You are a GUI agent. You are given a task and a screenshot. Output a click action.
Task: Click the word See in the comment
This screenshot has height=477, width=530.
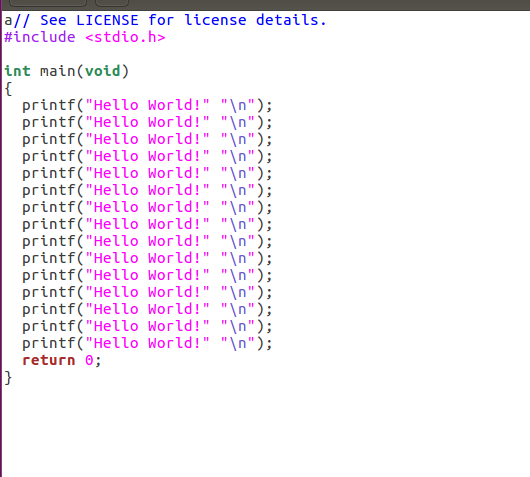click(x=53, y=20)
